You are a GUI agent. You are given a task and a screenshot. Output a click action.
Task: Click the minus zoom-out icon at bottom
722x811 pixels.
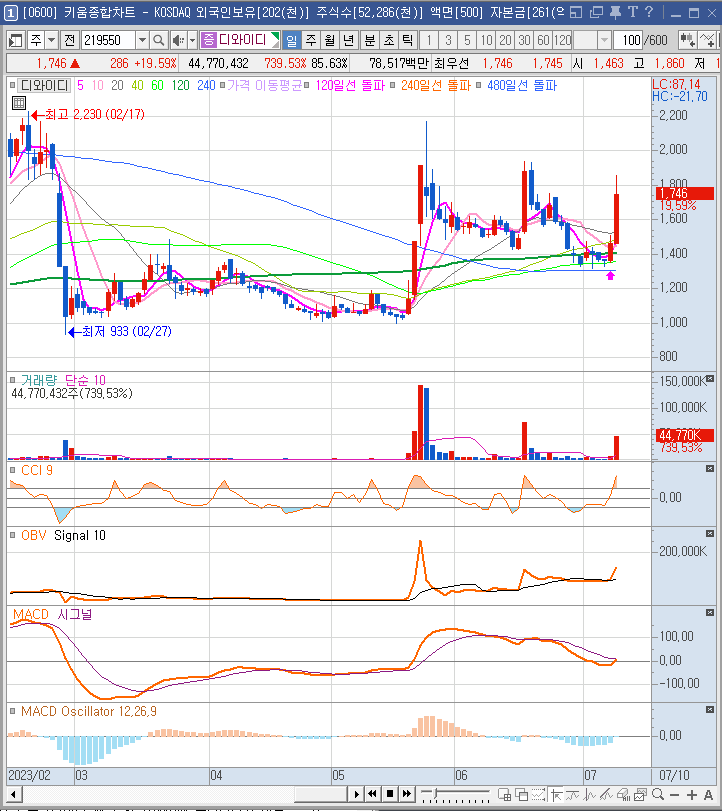674,794
